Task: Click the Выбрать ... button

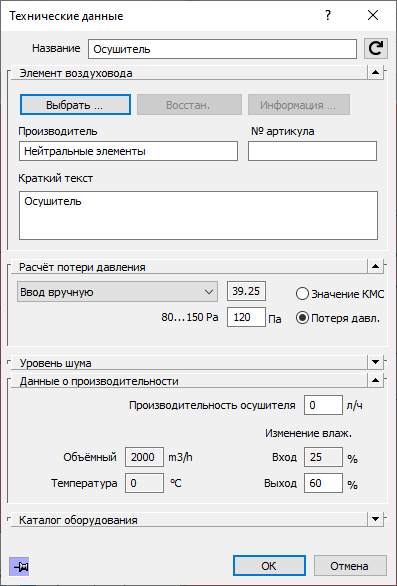Action: pyautogui.click(x=75, y=105)
